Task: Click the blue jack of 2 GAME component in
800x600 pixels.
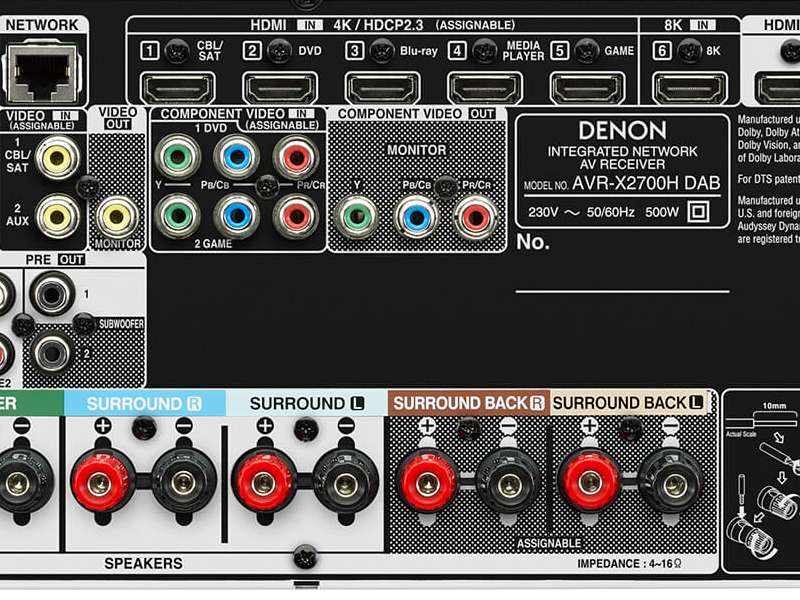Action: [237, 216]
